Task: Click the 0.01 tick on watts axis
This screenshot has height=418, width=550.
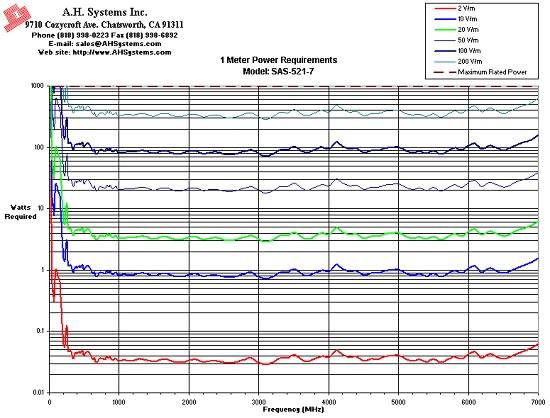Action: [39, 392]
